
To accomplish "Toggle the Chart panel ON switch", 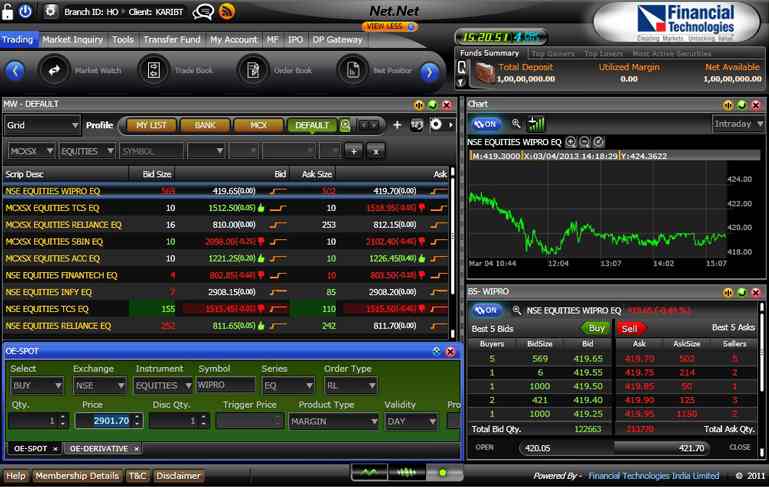I will pyautogui.click(x=487, y=124).
